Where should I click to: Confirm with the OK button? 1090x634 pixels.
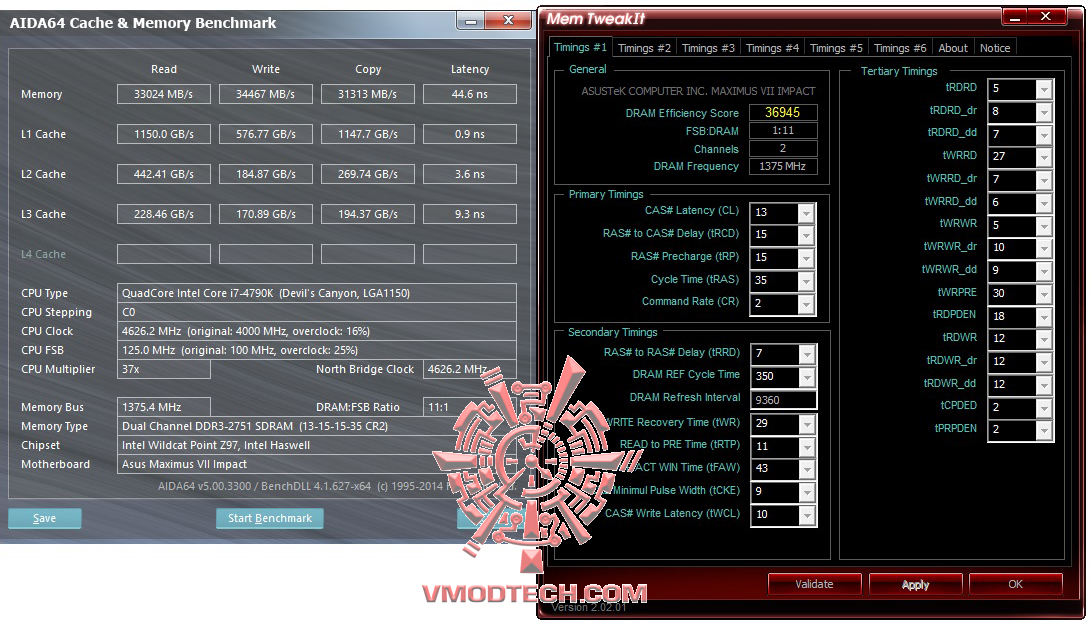(x=1015, y=585)
